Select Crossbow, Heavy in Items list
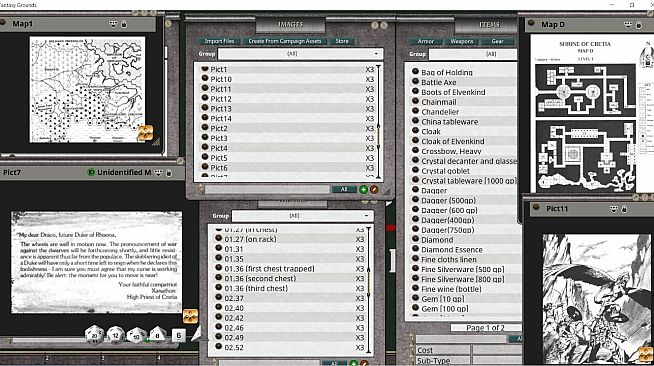The height and width of the screenshot is (366, 654). pos(451,151)
